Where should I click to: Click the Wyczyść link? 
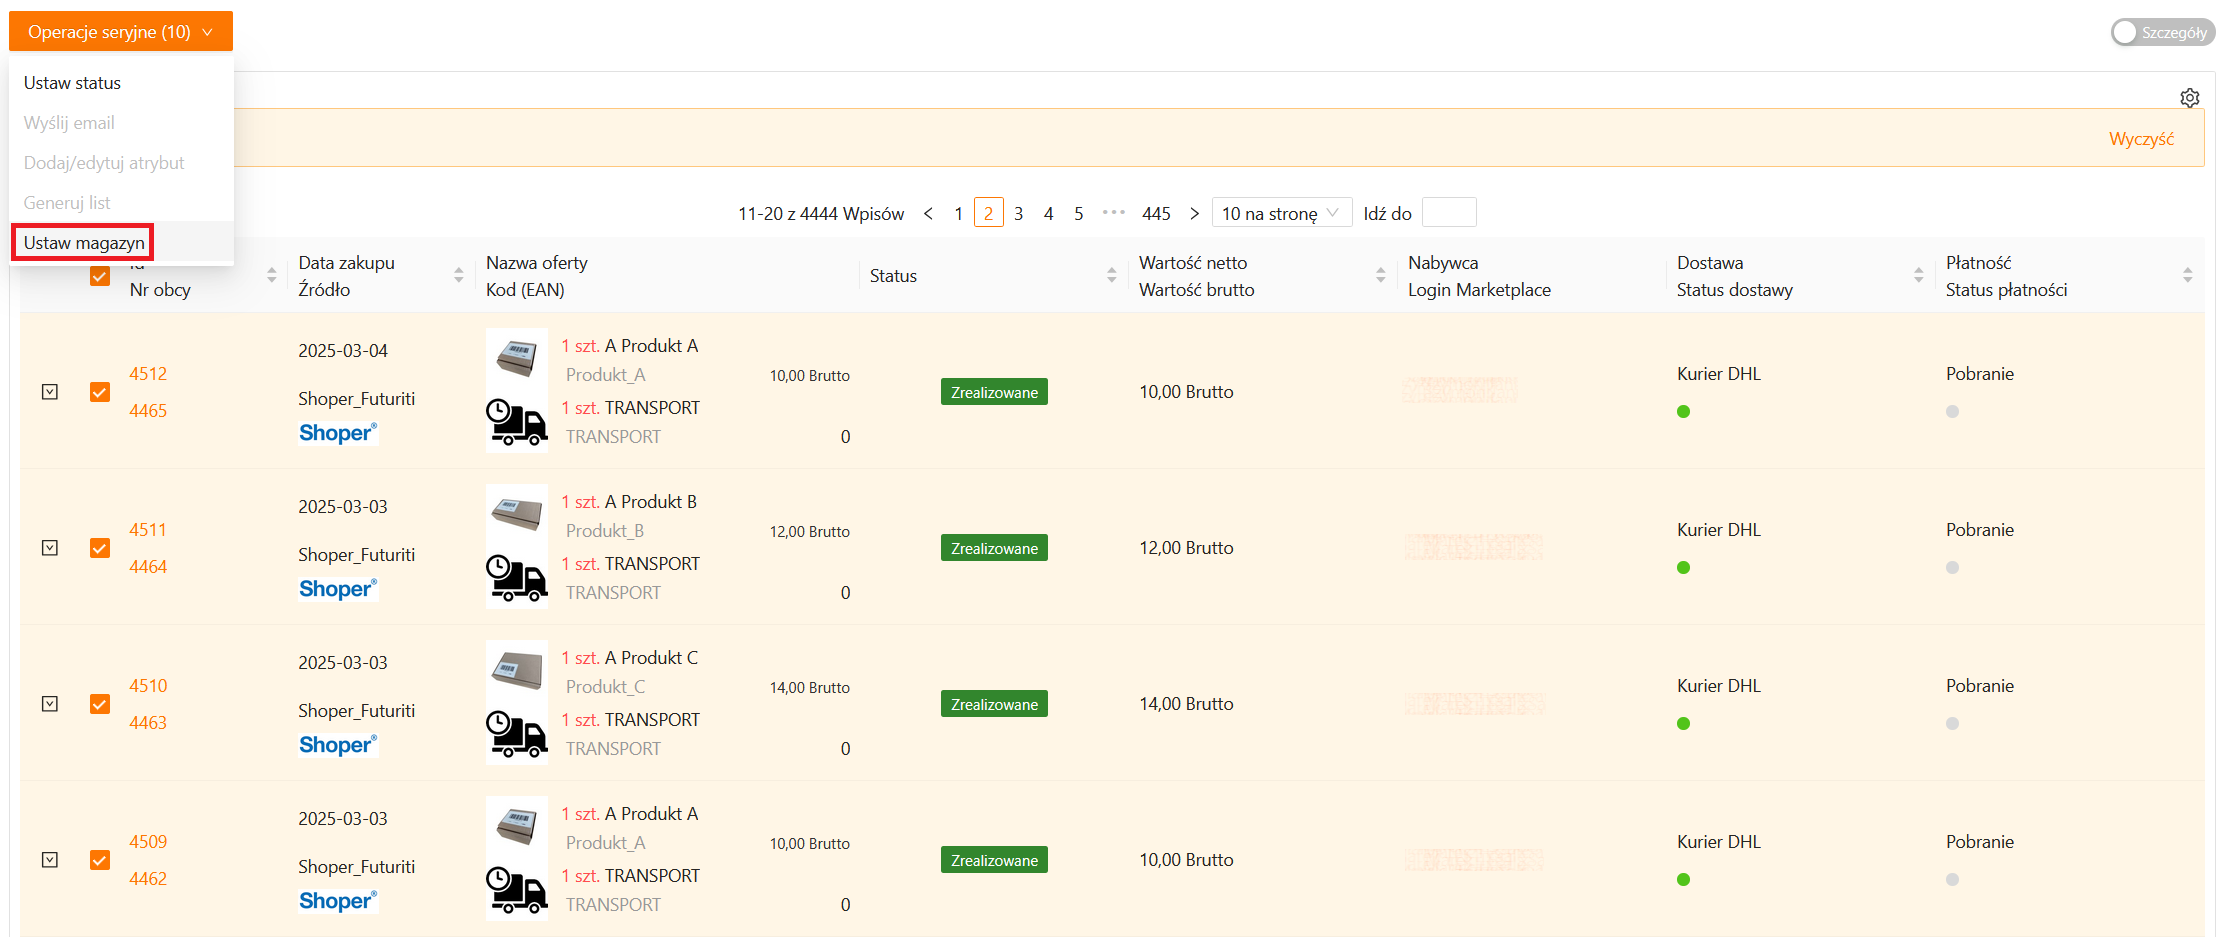click(2140, 139)
